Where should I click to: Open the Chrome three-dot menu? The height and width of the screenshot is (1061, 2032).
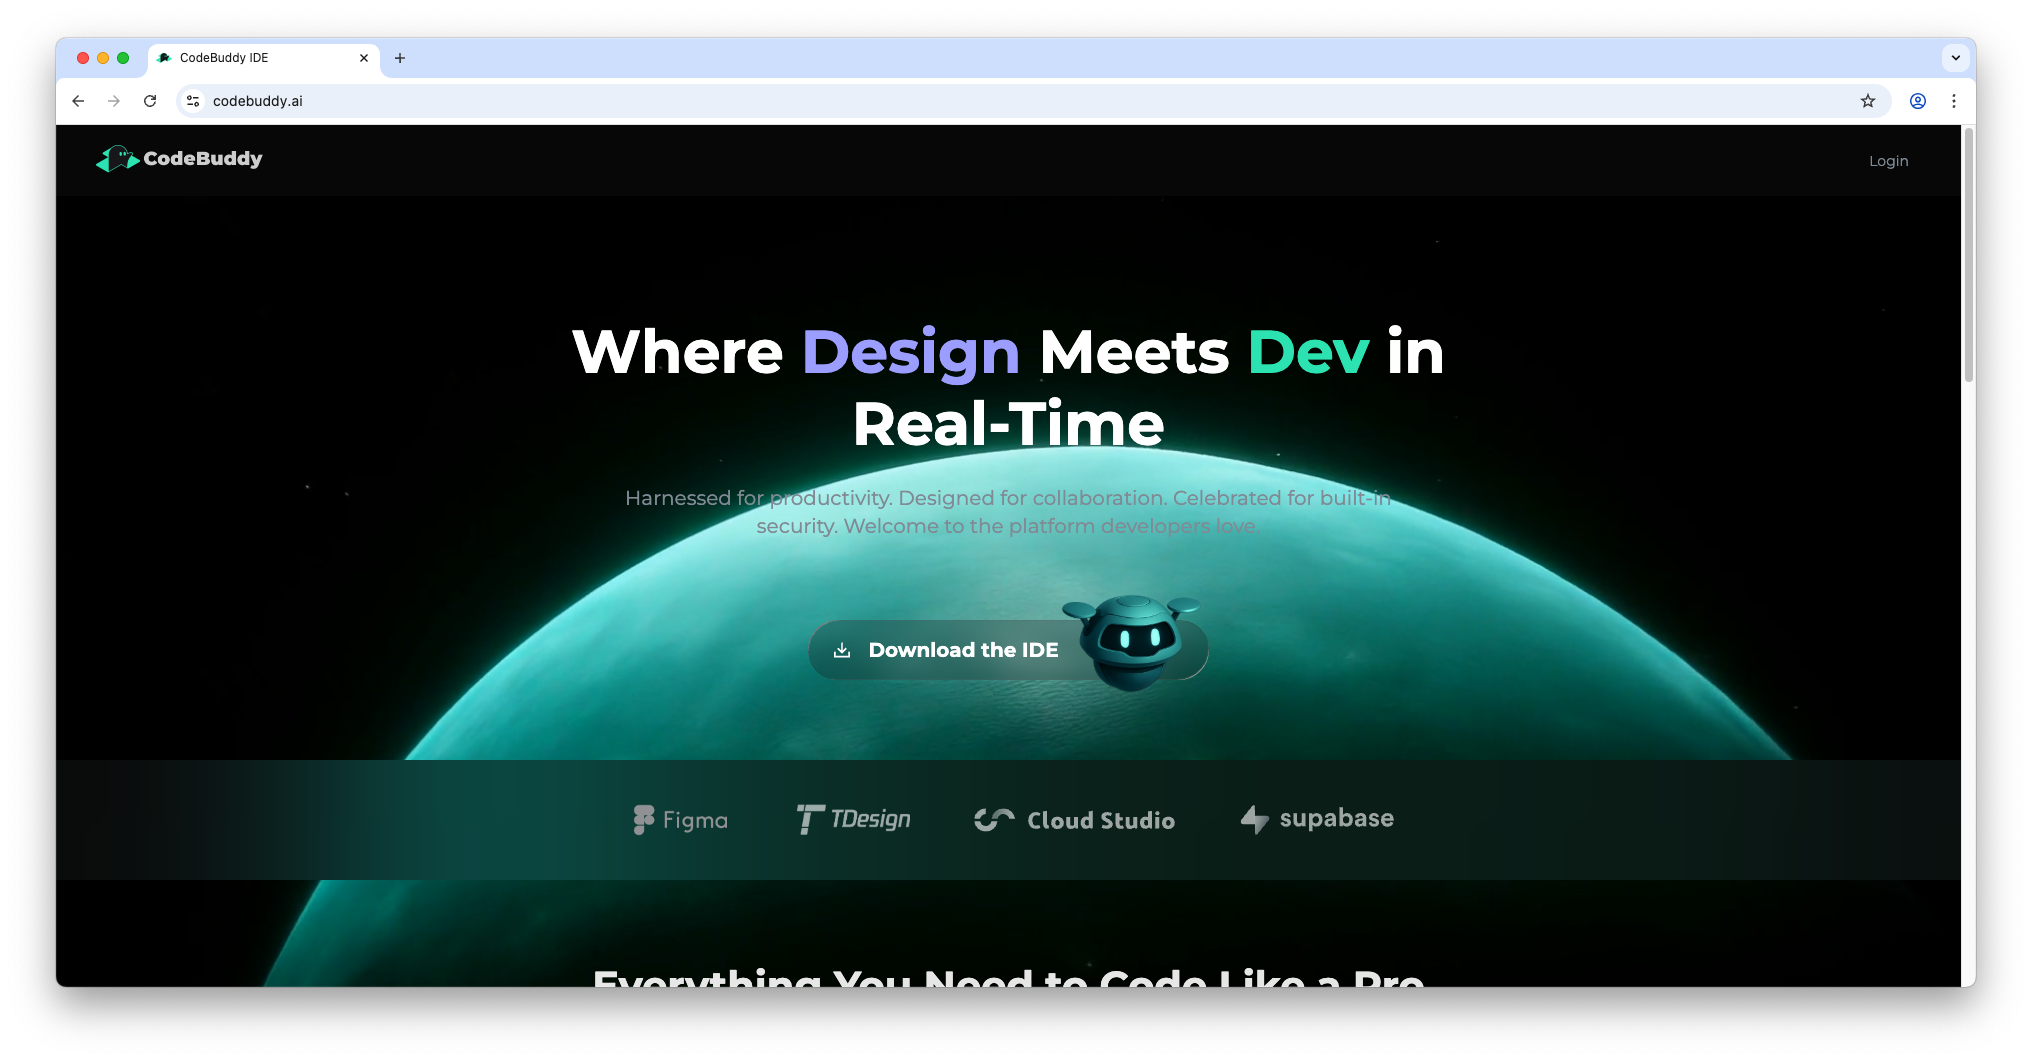pyautogui.click(x=1954, y=101)
